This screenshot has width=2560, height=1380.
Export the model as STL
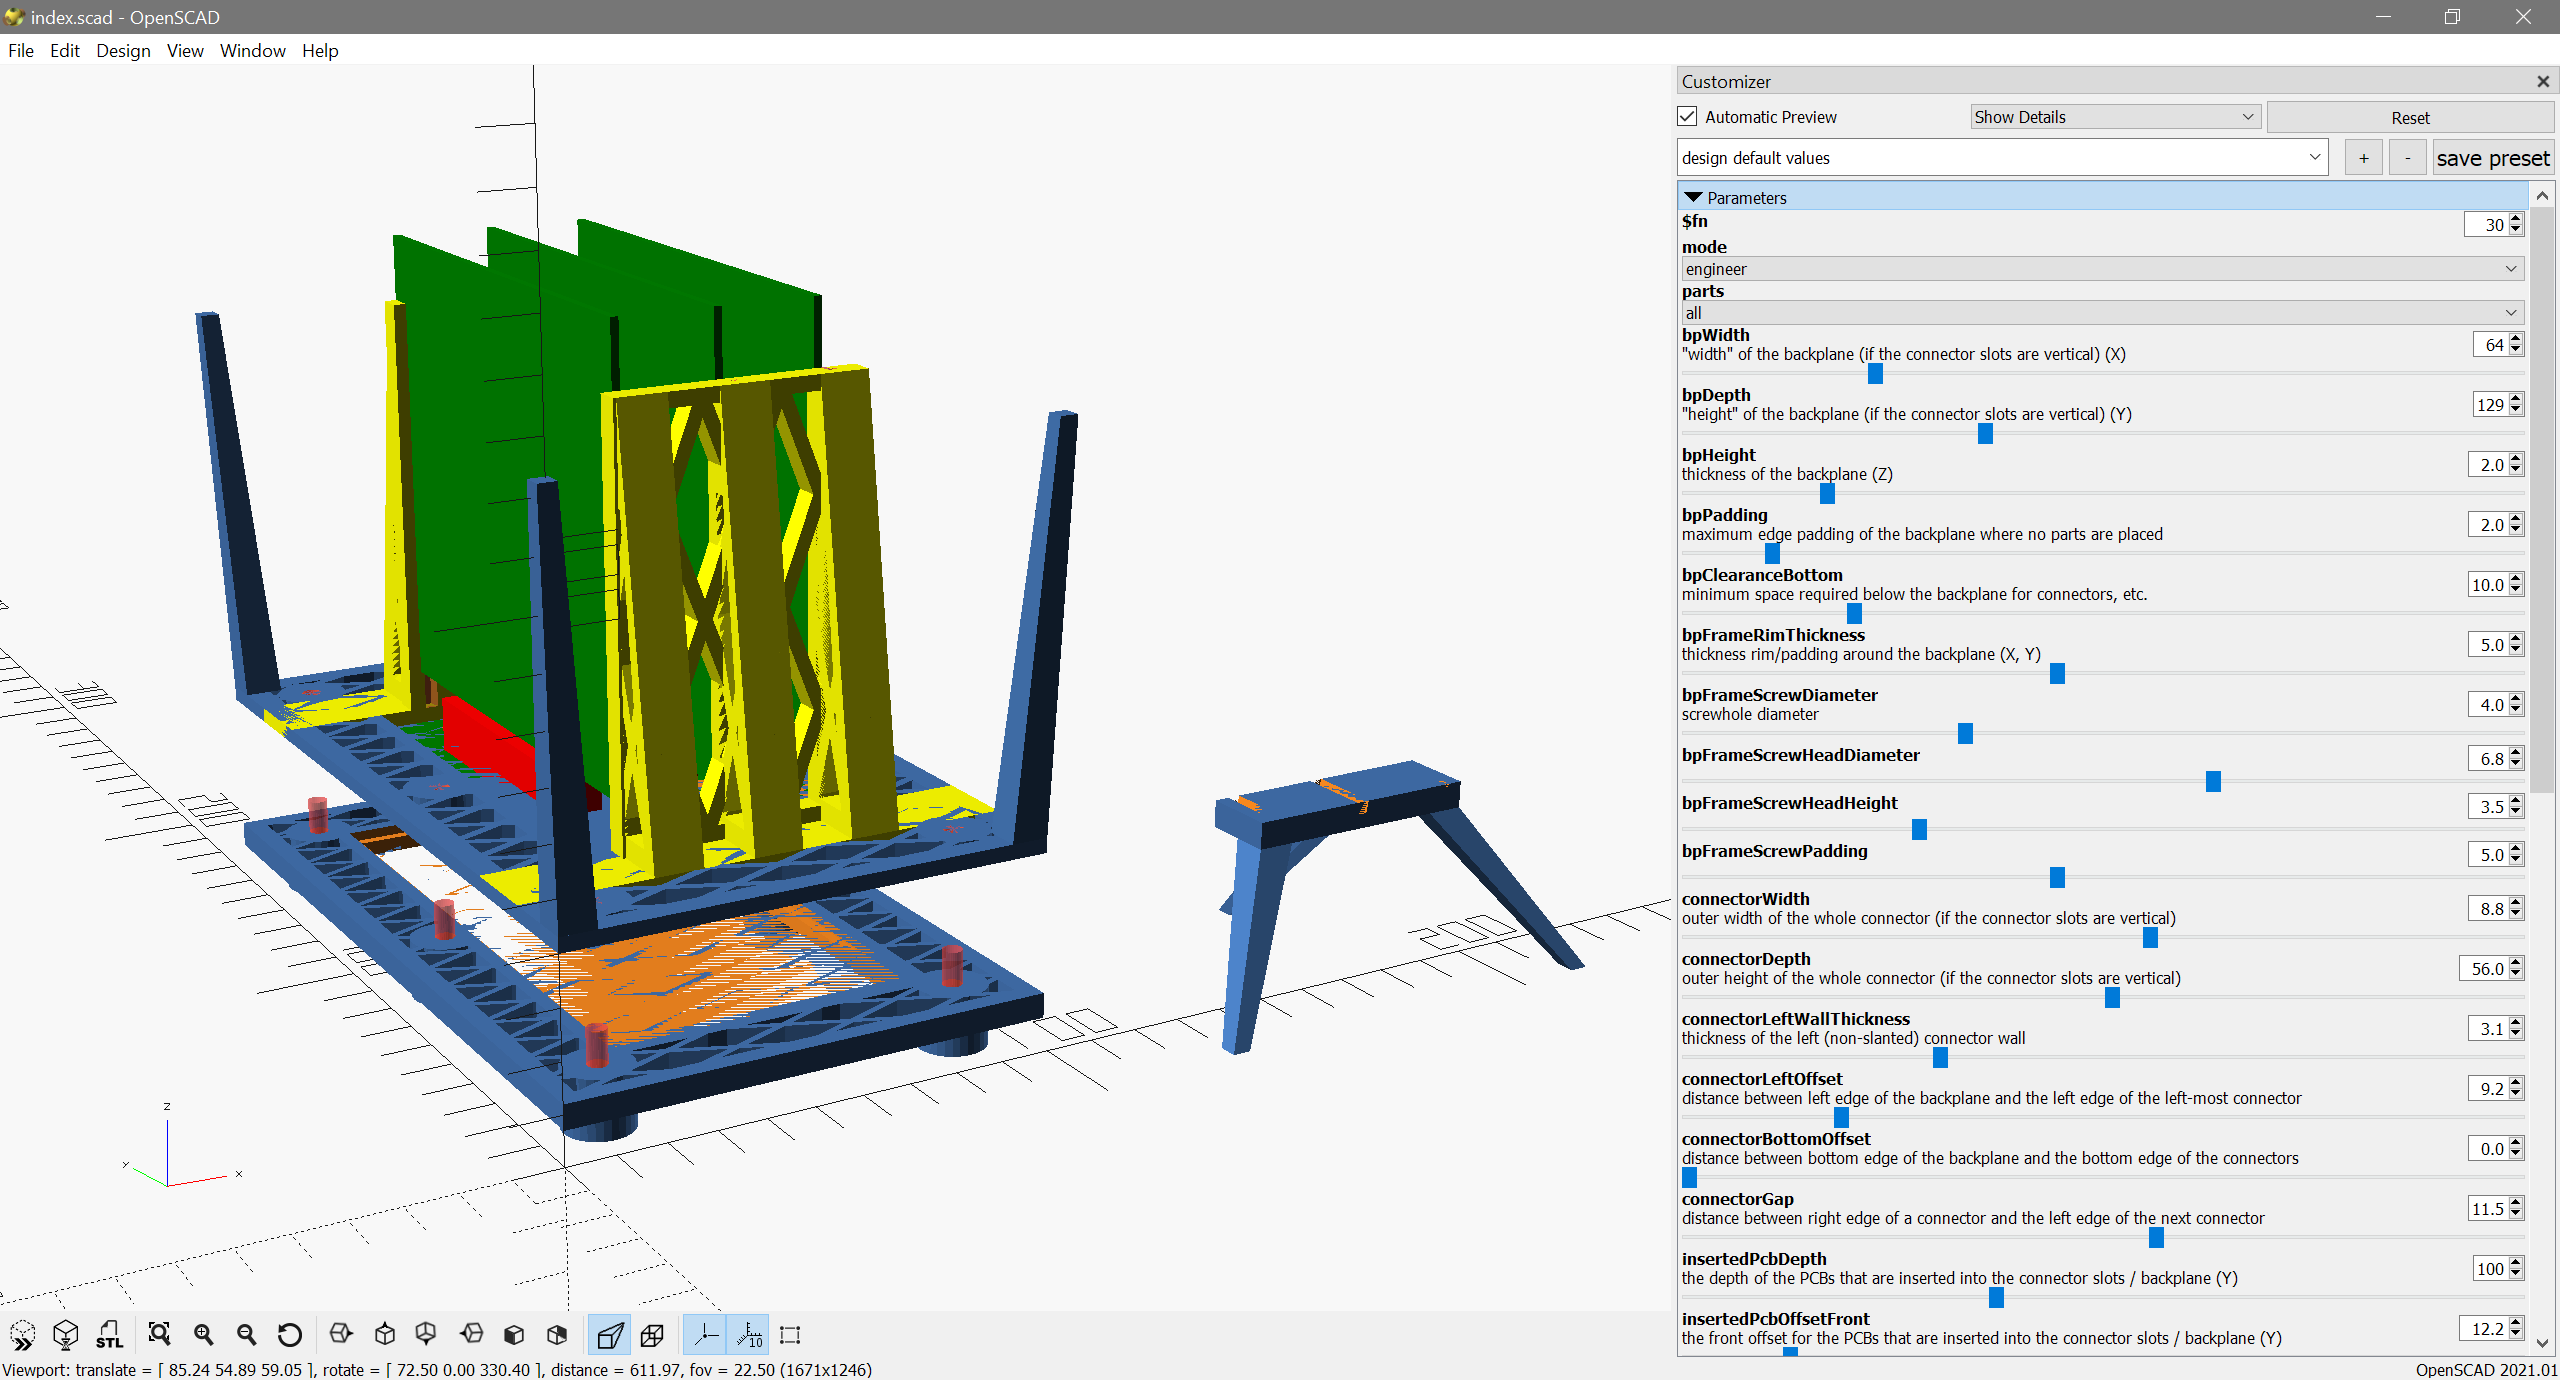coord(109,1334)
